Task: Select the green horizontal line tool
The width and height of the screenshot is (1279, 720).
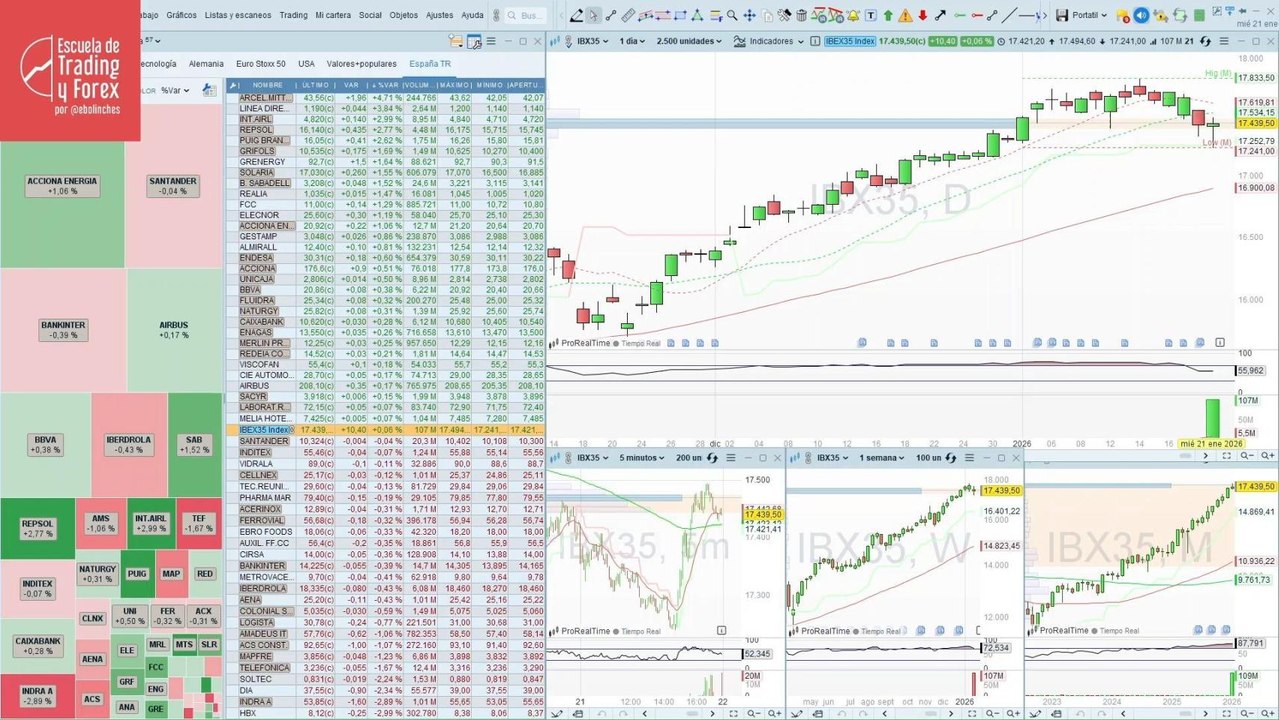Action: (x=960, y=15)
